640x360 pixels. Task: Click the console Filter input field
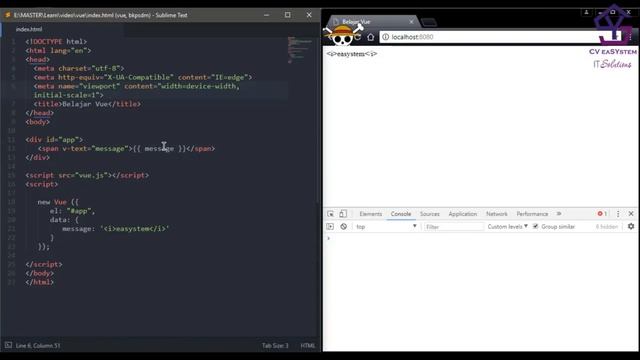point(453,227)
